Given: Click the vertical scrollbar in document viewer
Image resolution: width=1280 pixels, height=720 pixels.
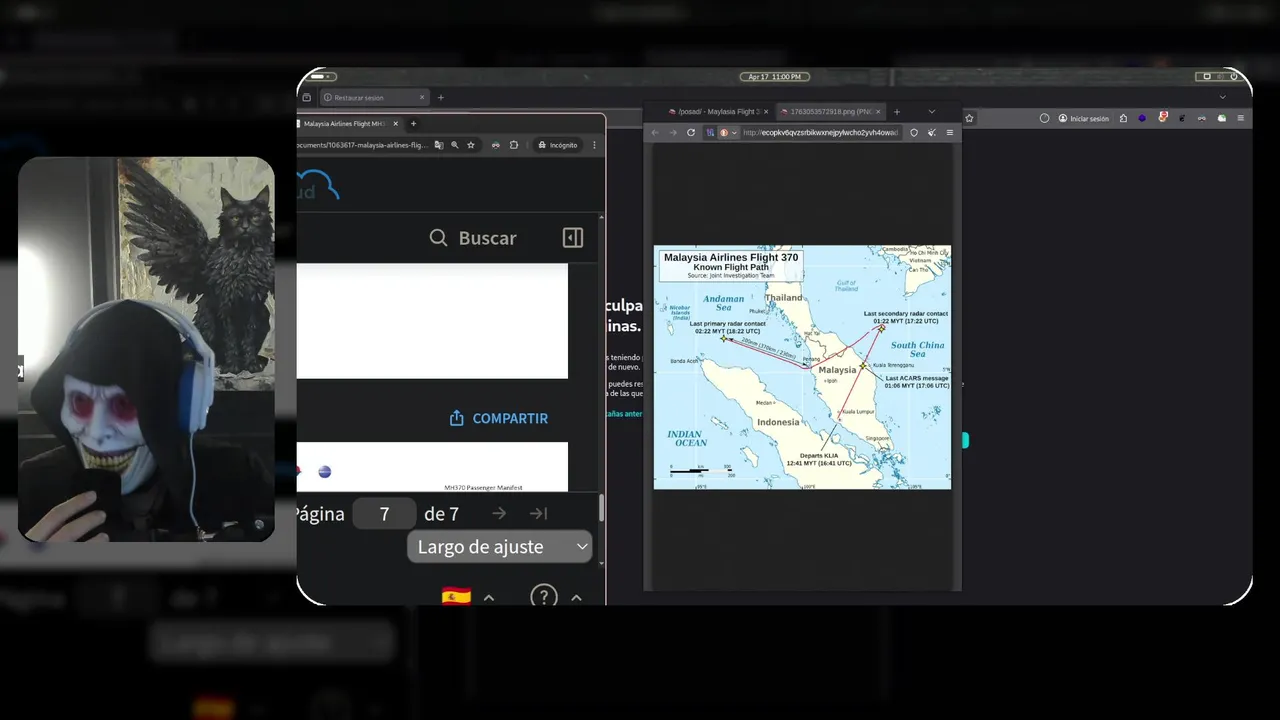Looking at the screenshot, I should [x=601, y=507].
